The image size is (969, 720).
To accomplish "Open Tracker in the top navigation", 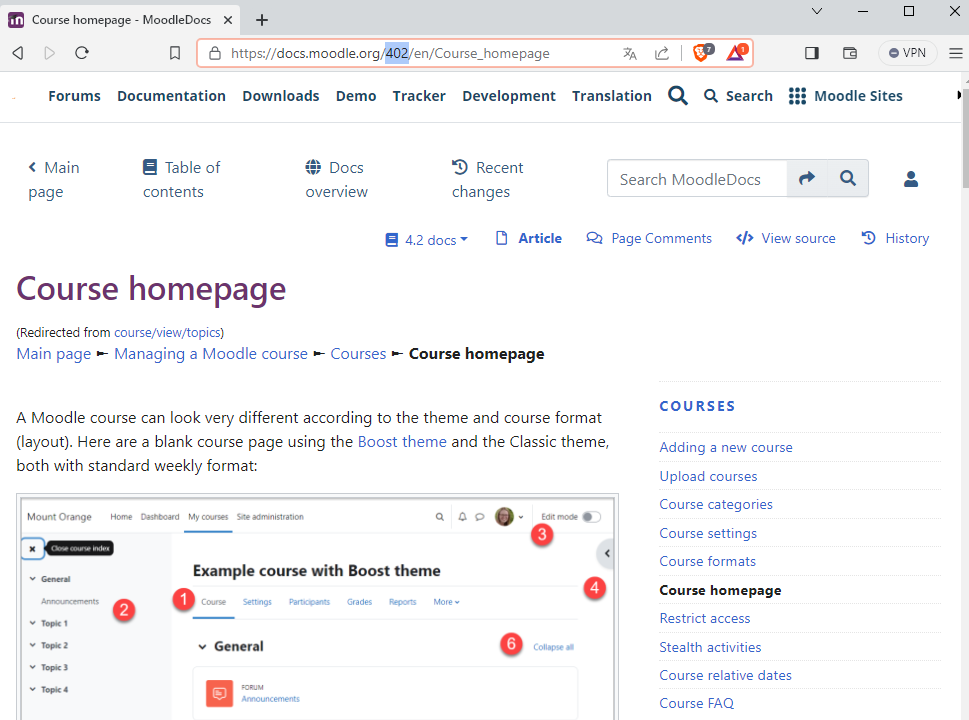I will (419, 96).
